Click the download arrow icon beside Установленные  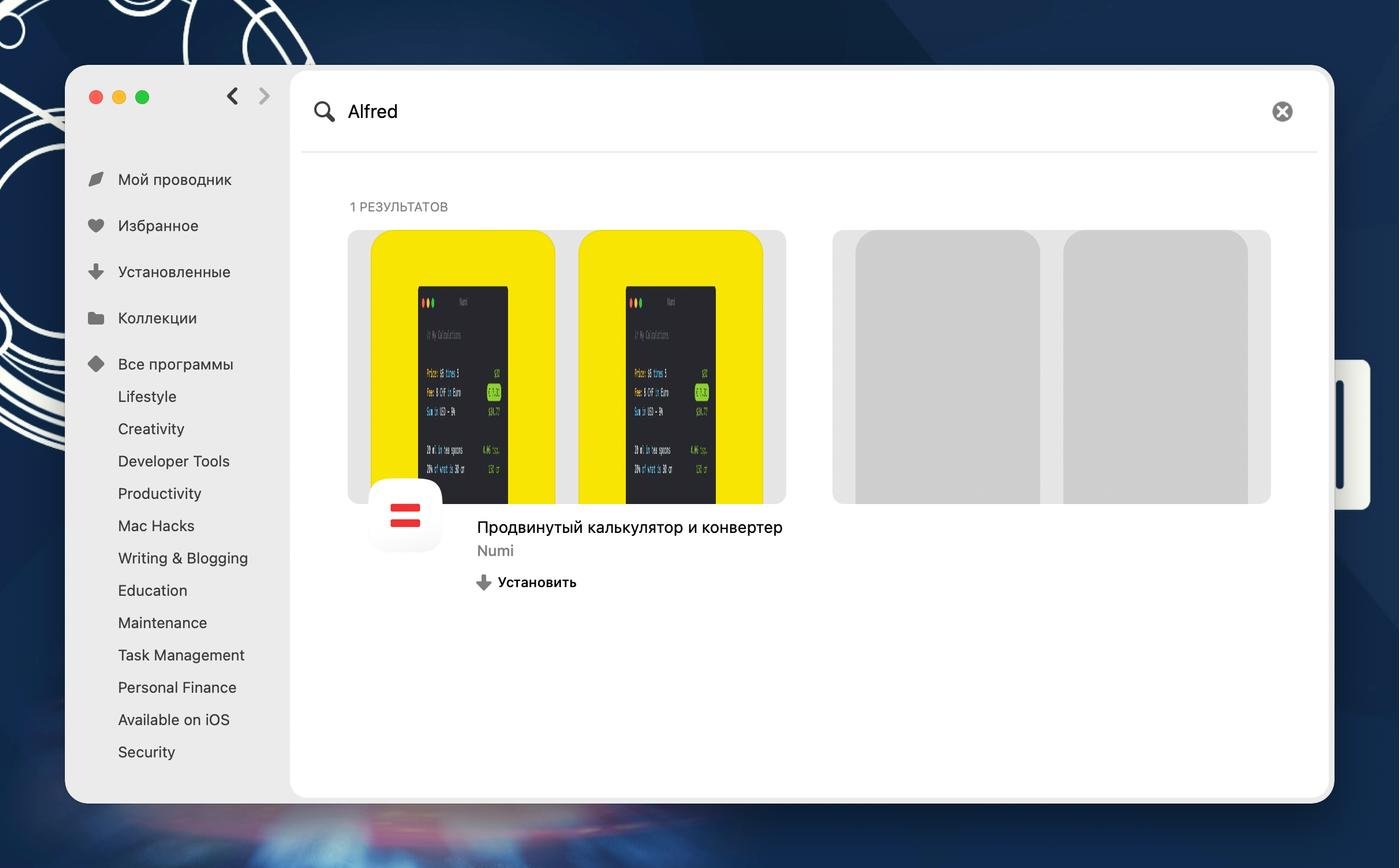(96, 272)
